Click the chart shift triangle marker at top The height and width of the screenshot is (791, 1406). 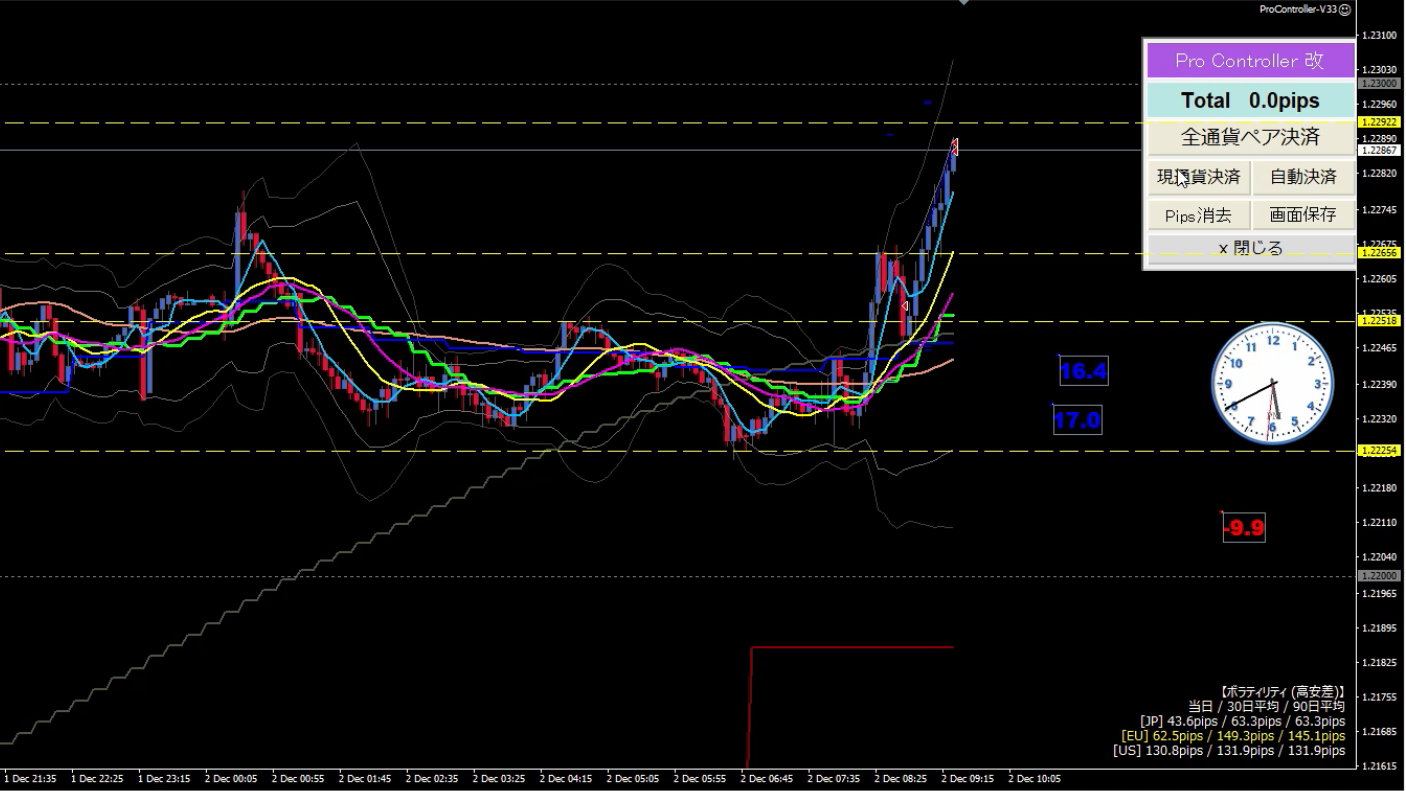[964, 3]
